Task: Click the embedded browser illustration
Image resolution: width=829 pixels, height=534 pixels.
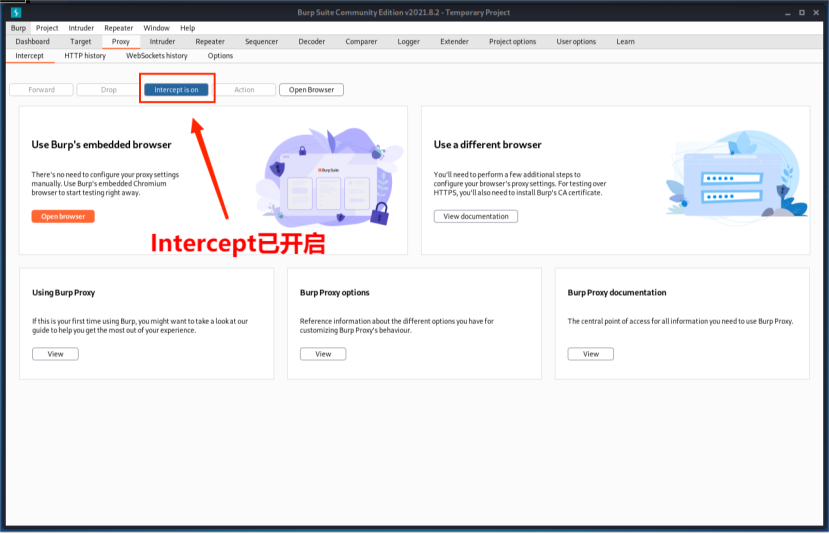Action: 329,177
